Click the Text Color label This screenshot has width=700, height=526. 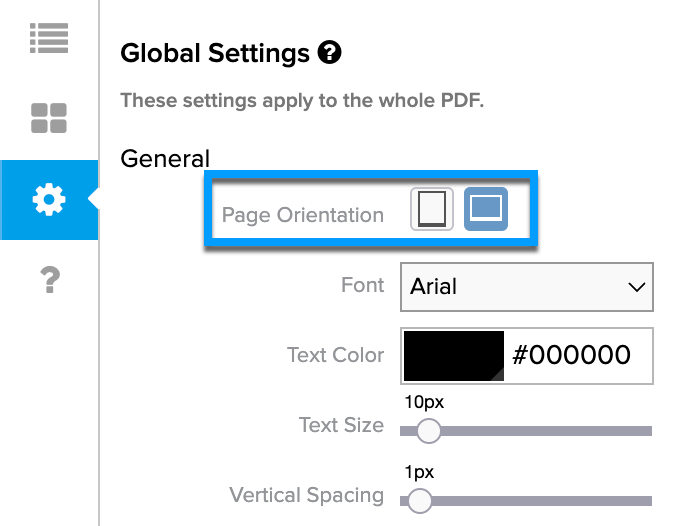[x=335, y=355]
